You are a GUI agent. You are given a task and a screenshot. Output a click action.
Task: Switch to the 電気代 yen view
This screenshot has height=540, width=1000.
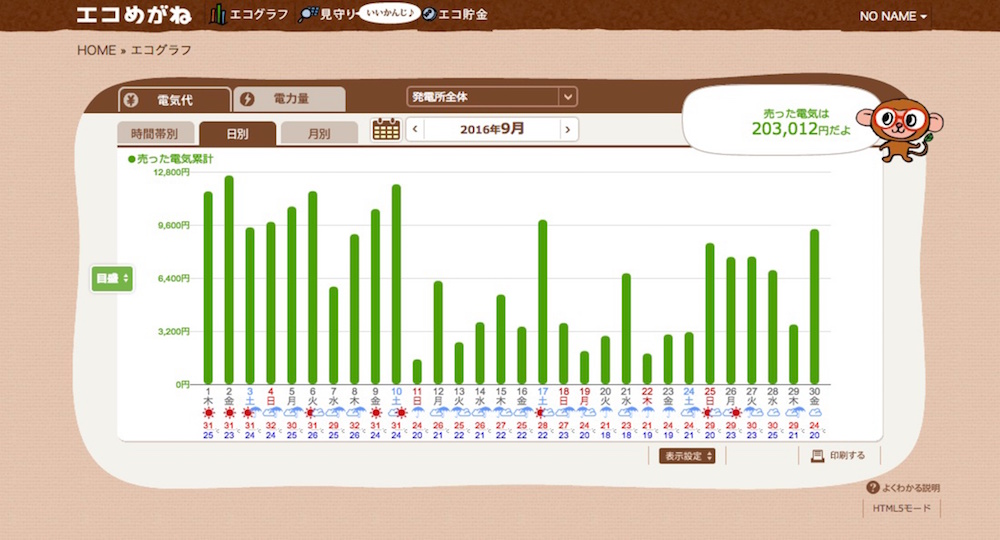click(174, 100)
